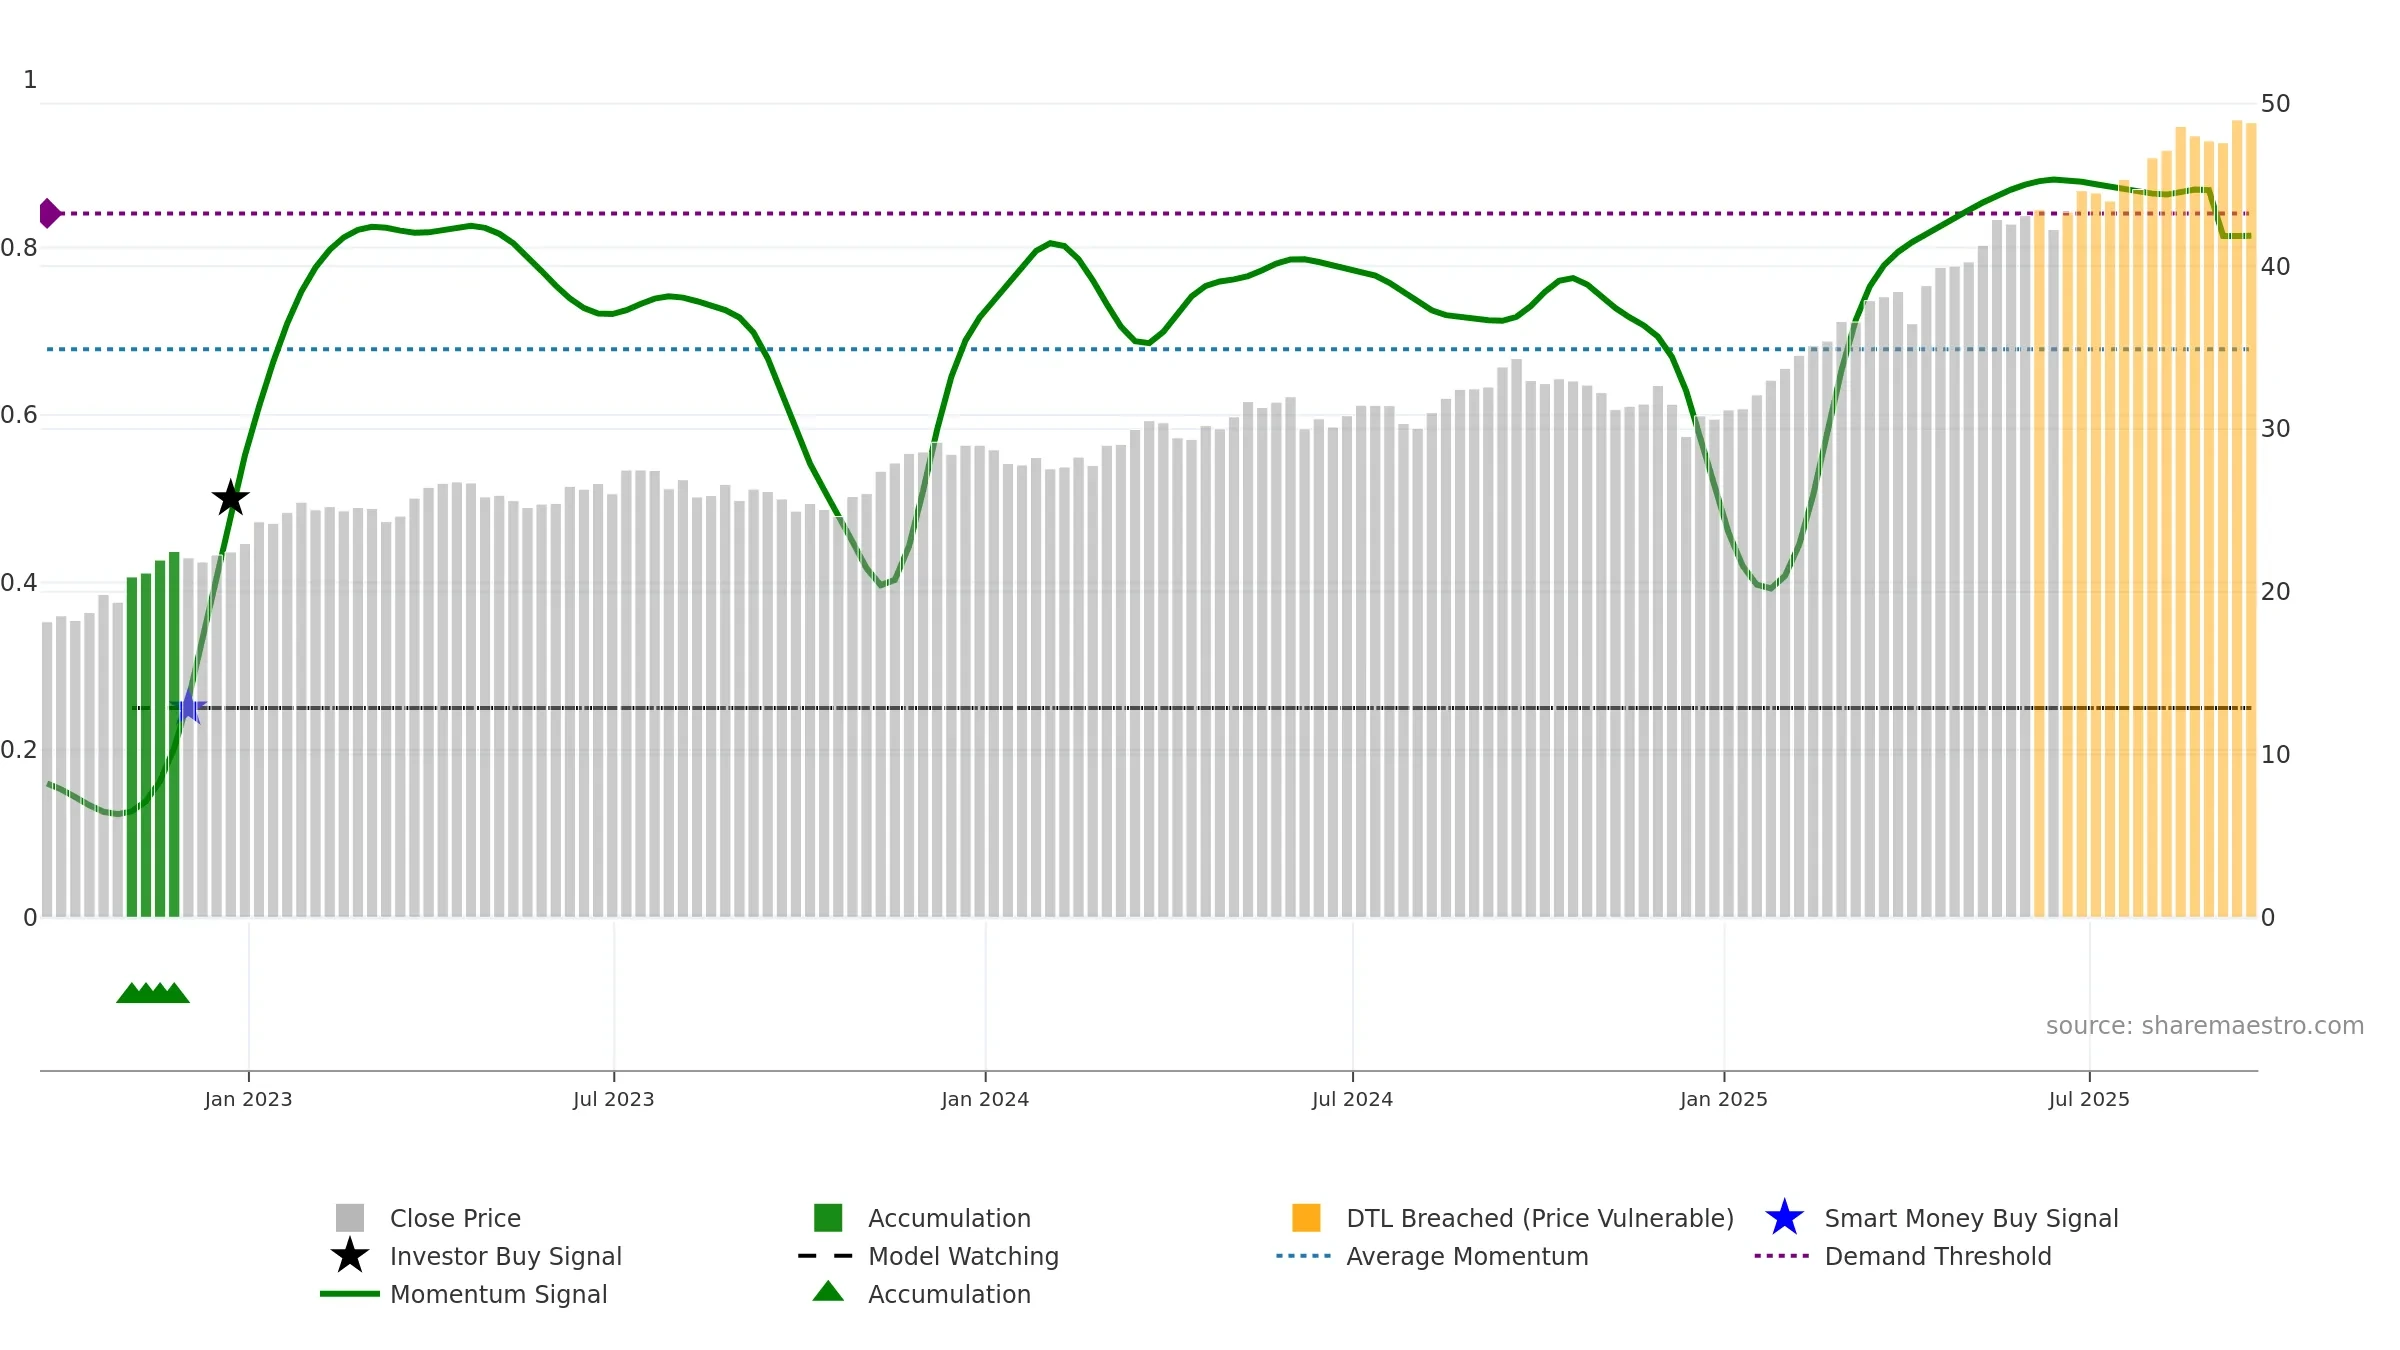Click the Jul 2024 axis label
This screenshot has width=2400, height=1350.
point(1352,1099)
